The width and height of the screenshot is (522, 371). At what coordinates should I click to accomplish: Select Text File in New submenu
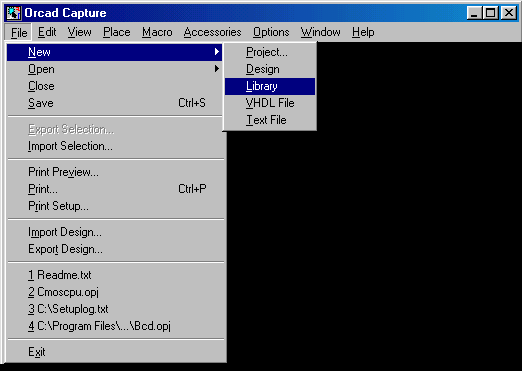[270, 120]
